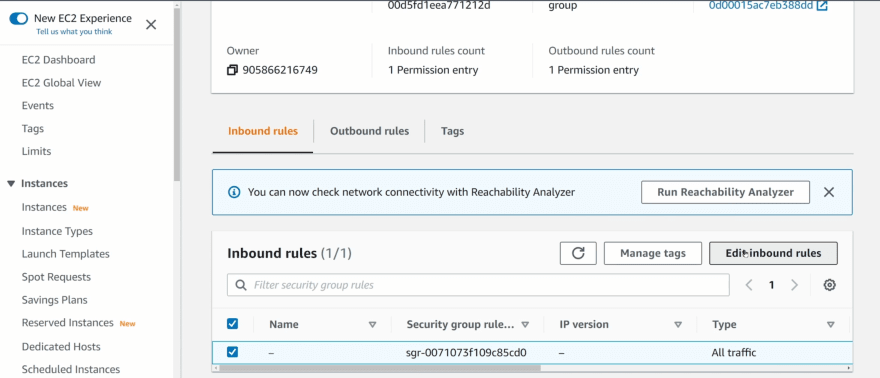Open the Tell us what you think link
This screenshot has width=880, height=378.
74,31
